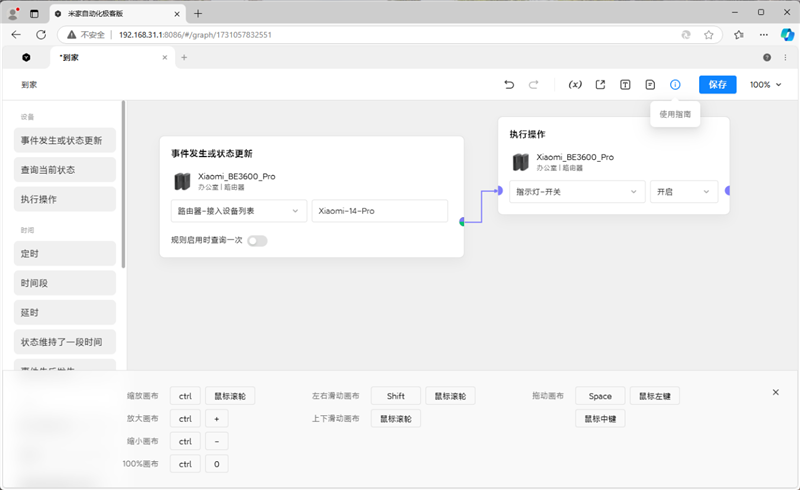Close the shortcut guide panel
800x490 pixels.
(x=776, y=392)
